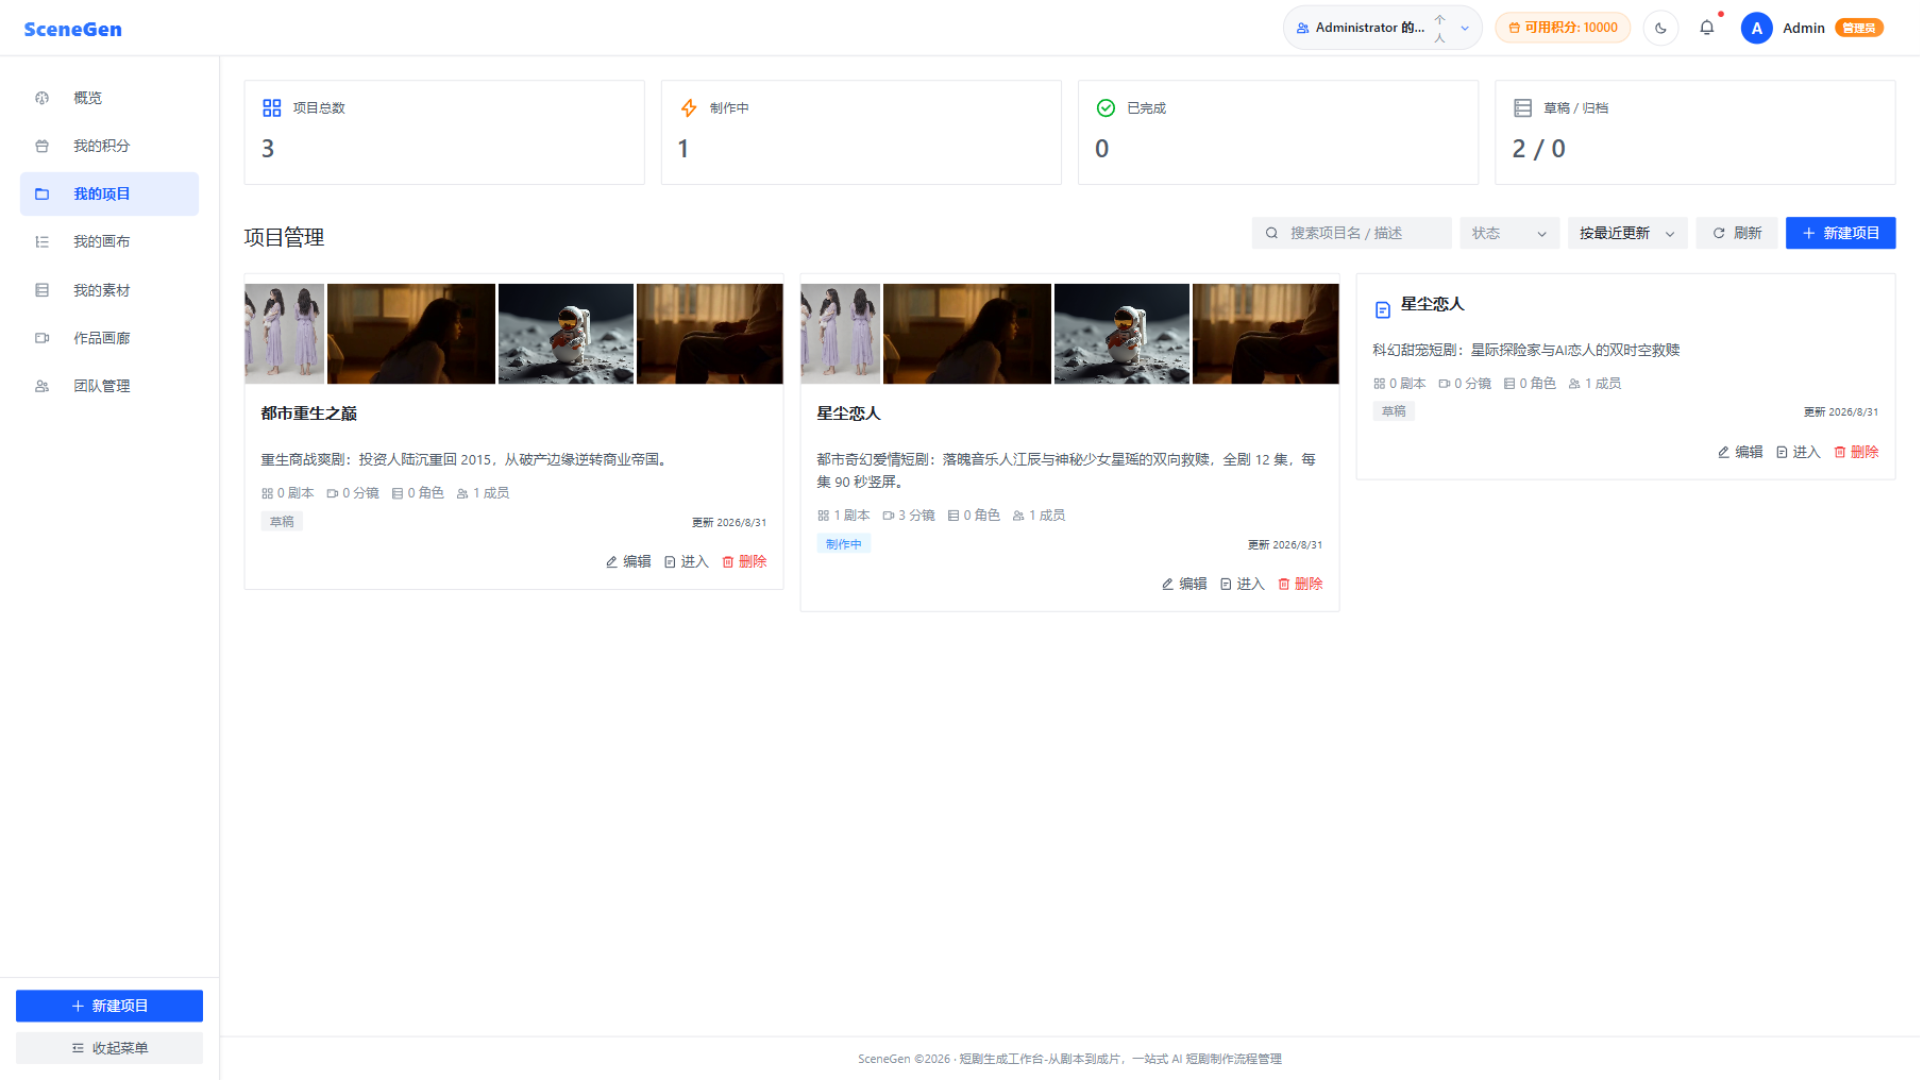
Task: Delete the 制作中 星尘恋人 project
Action: tap(1300, 584)
